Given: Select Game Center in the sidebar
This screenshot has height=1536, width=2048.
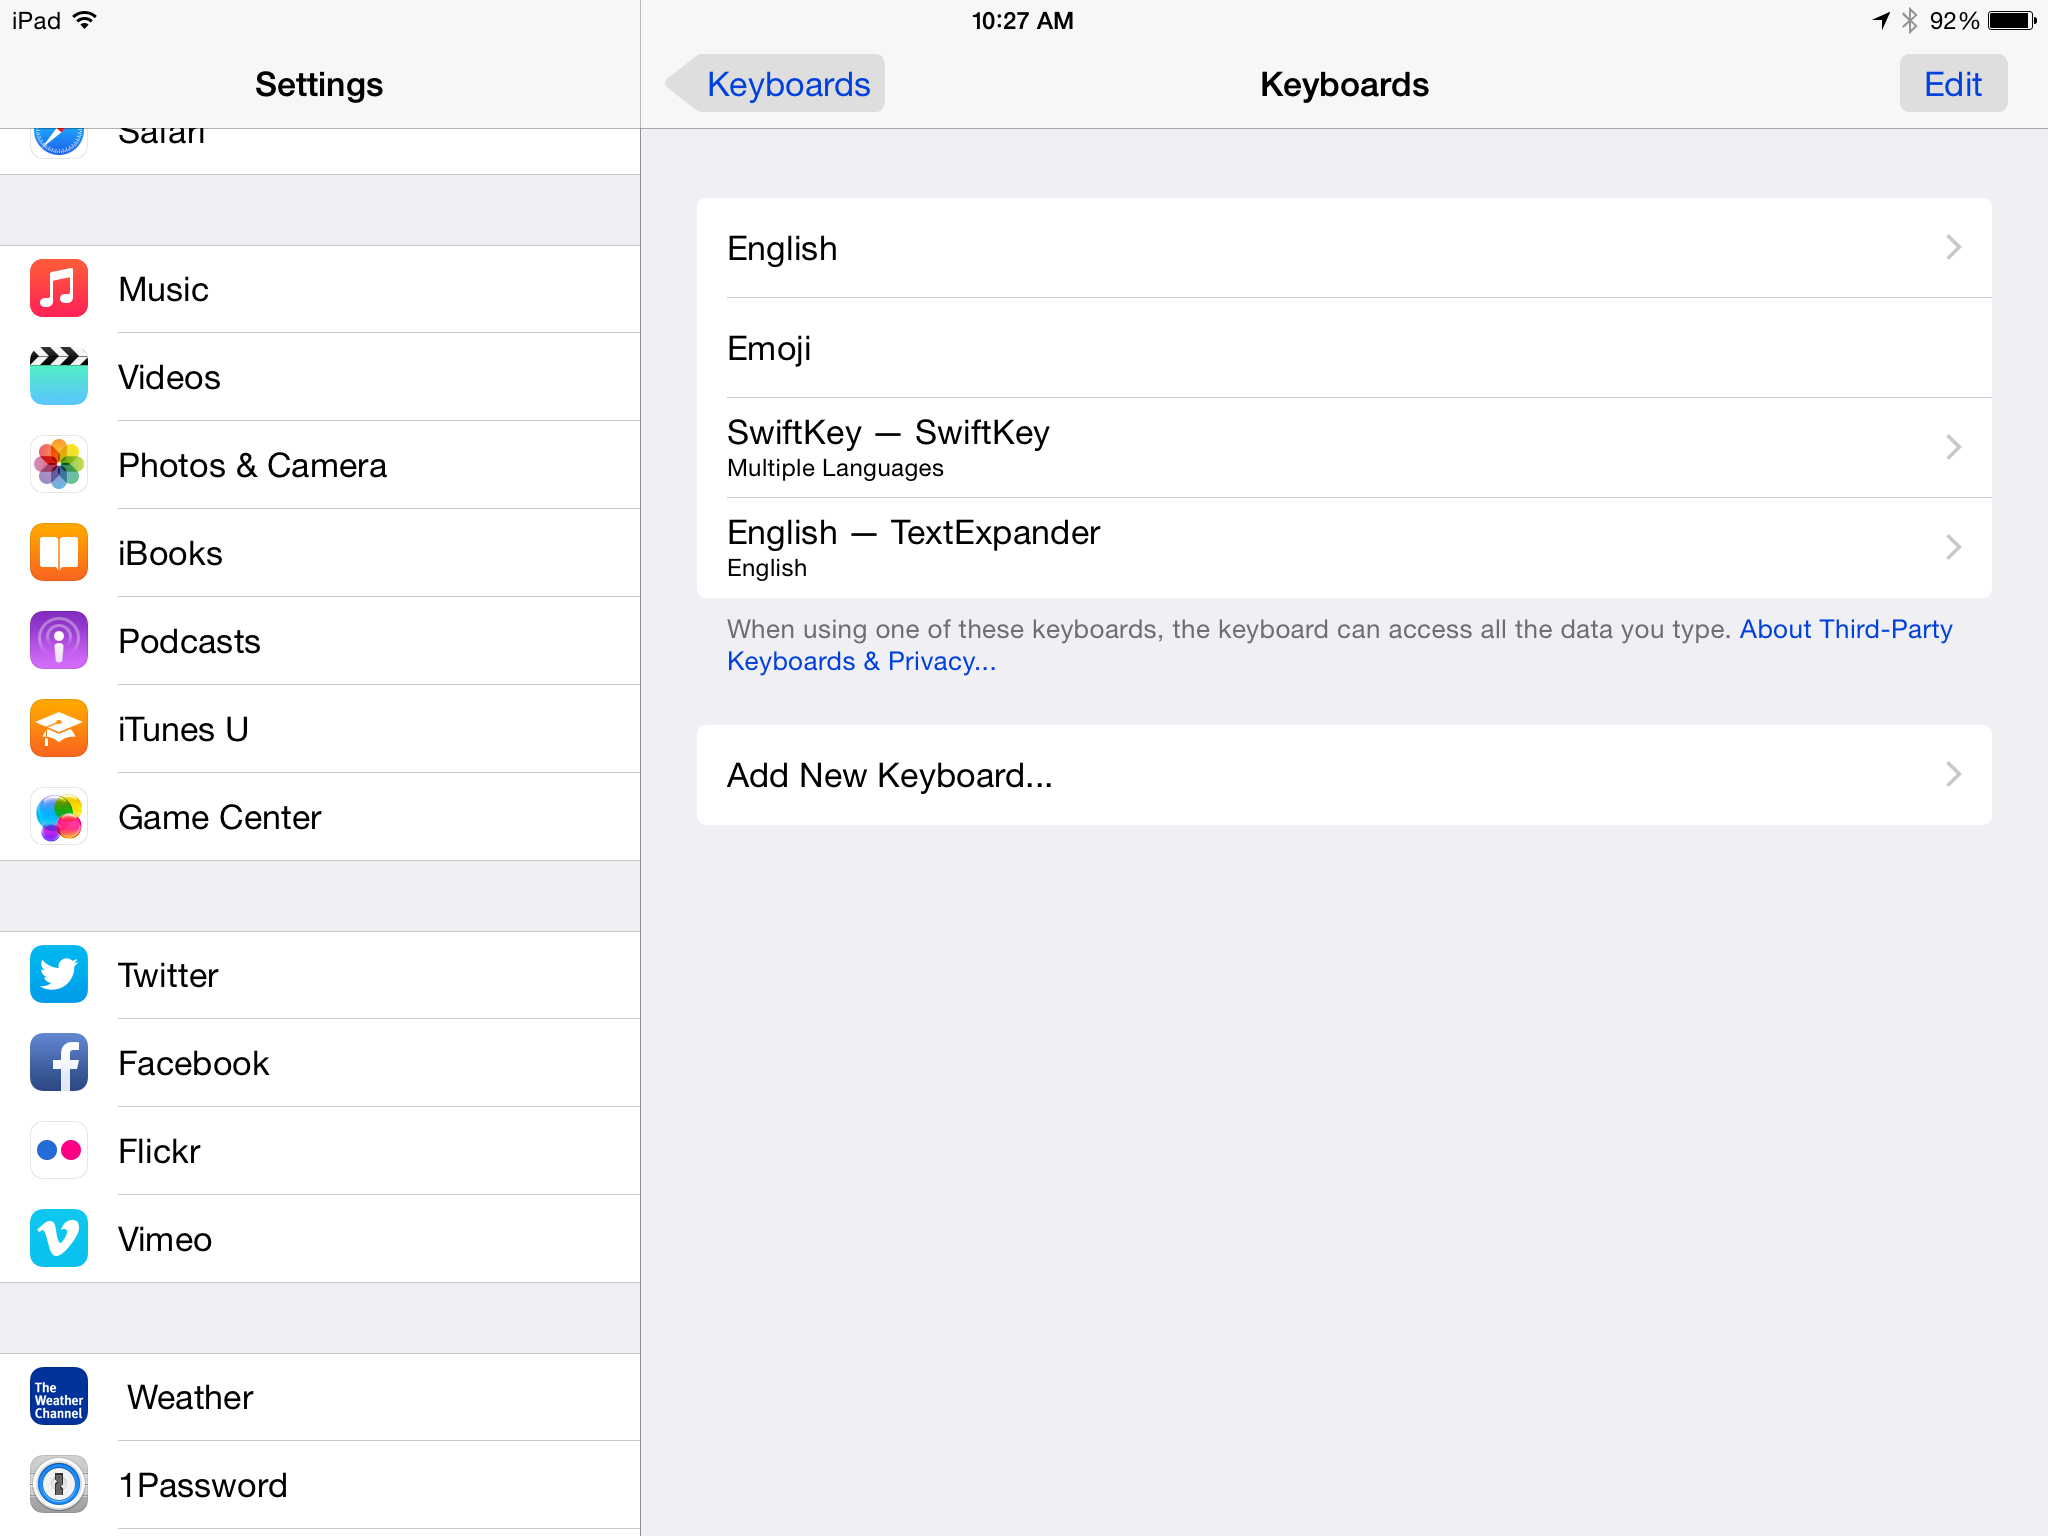Looking at the screenshot, I should pos(320,817).
